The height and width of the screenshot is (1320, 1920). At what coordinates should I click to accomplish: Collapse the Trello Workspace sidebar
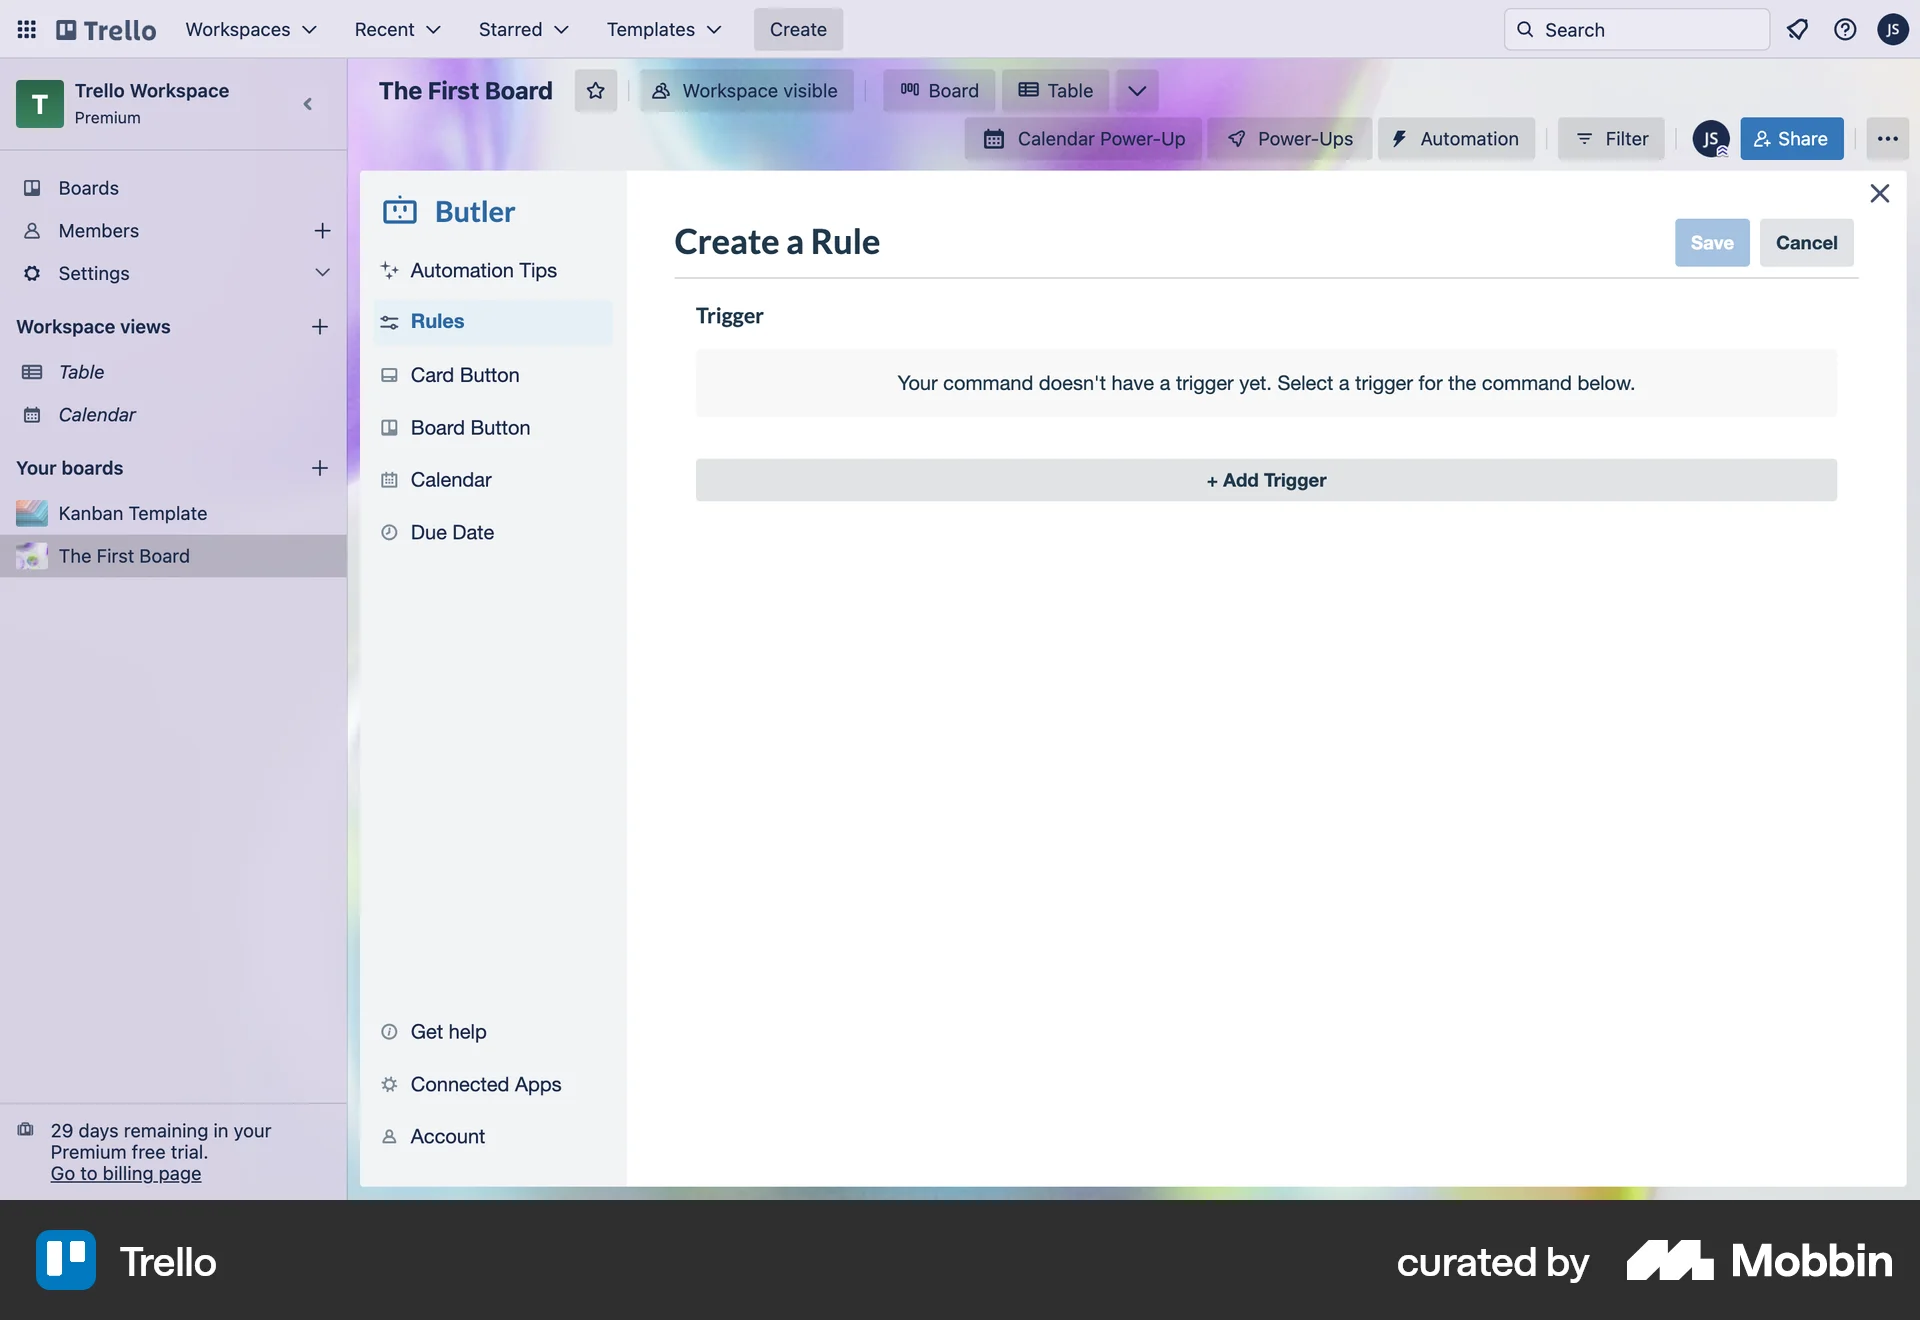(307, 104)
